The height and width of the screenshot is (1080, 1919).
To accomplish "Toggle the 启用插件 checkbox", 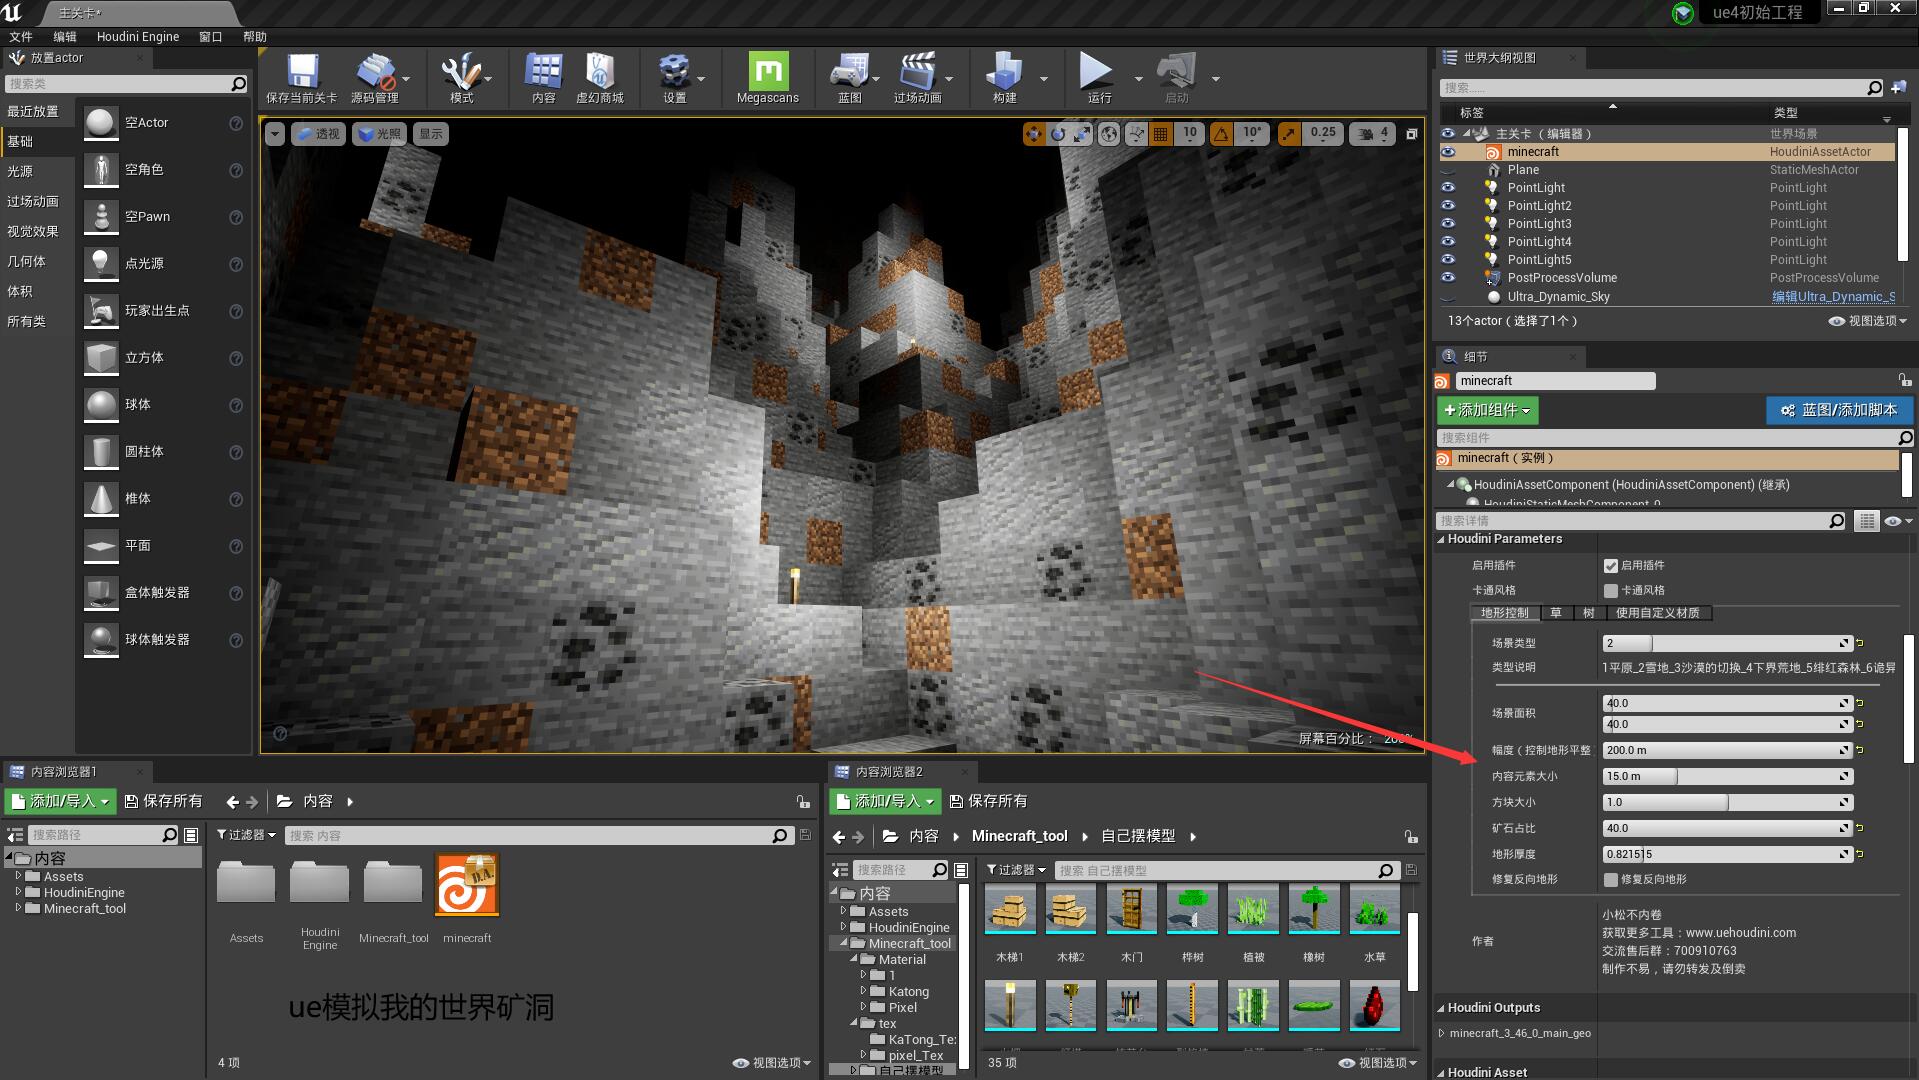I will [x=1610, y=566].
